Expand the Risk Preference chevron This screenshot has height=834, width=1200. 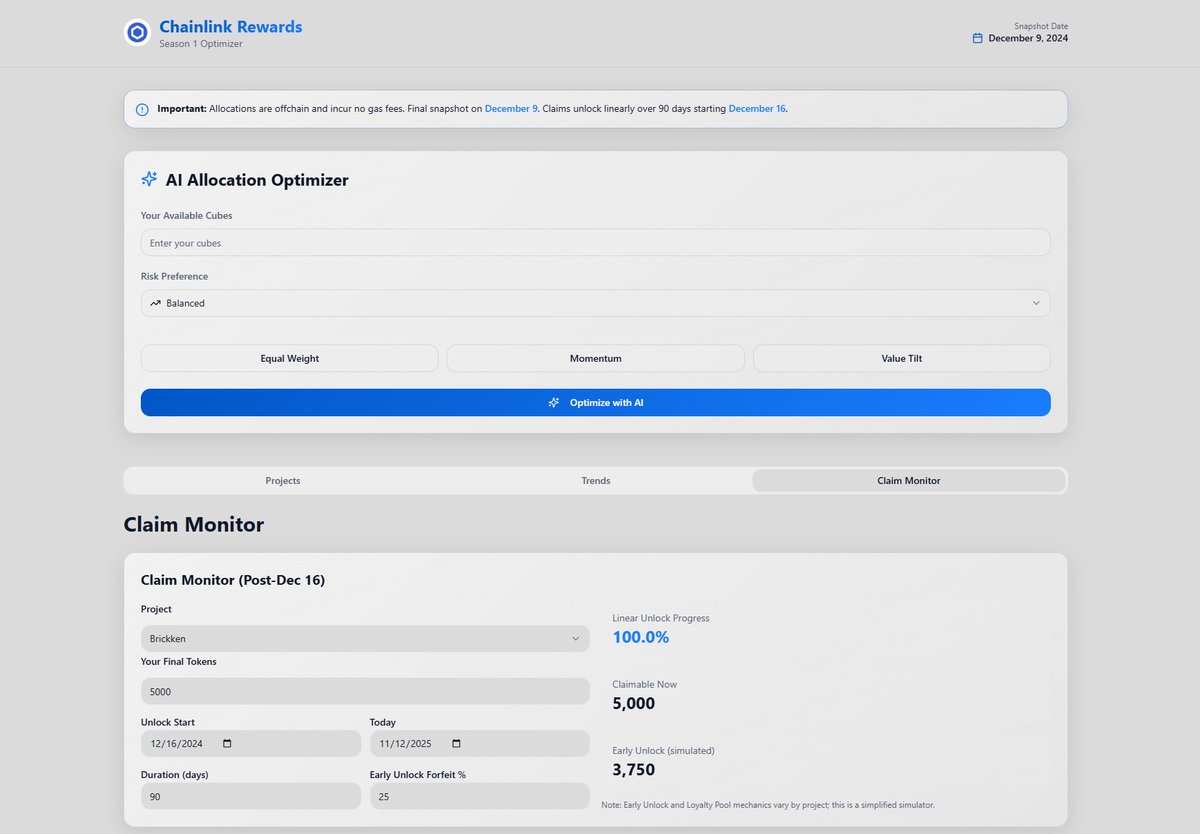[x=1036, y=303]
